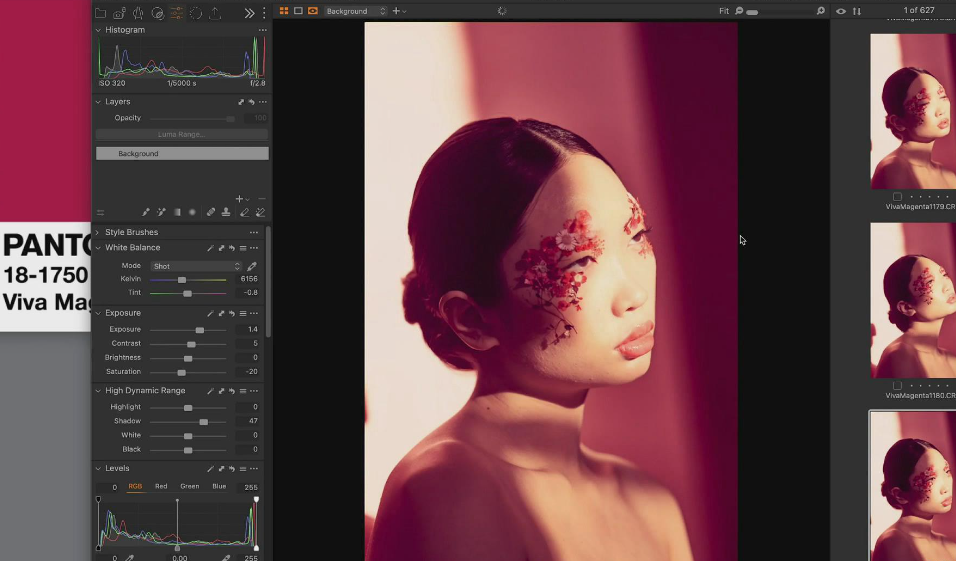The image size is (956, 561).
Task: Select the VivaMagenta1179 thumbnail in browser
Action: (x=913, y=111)
